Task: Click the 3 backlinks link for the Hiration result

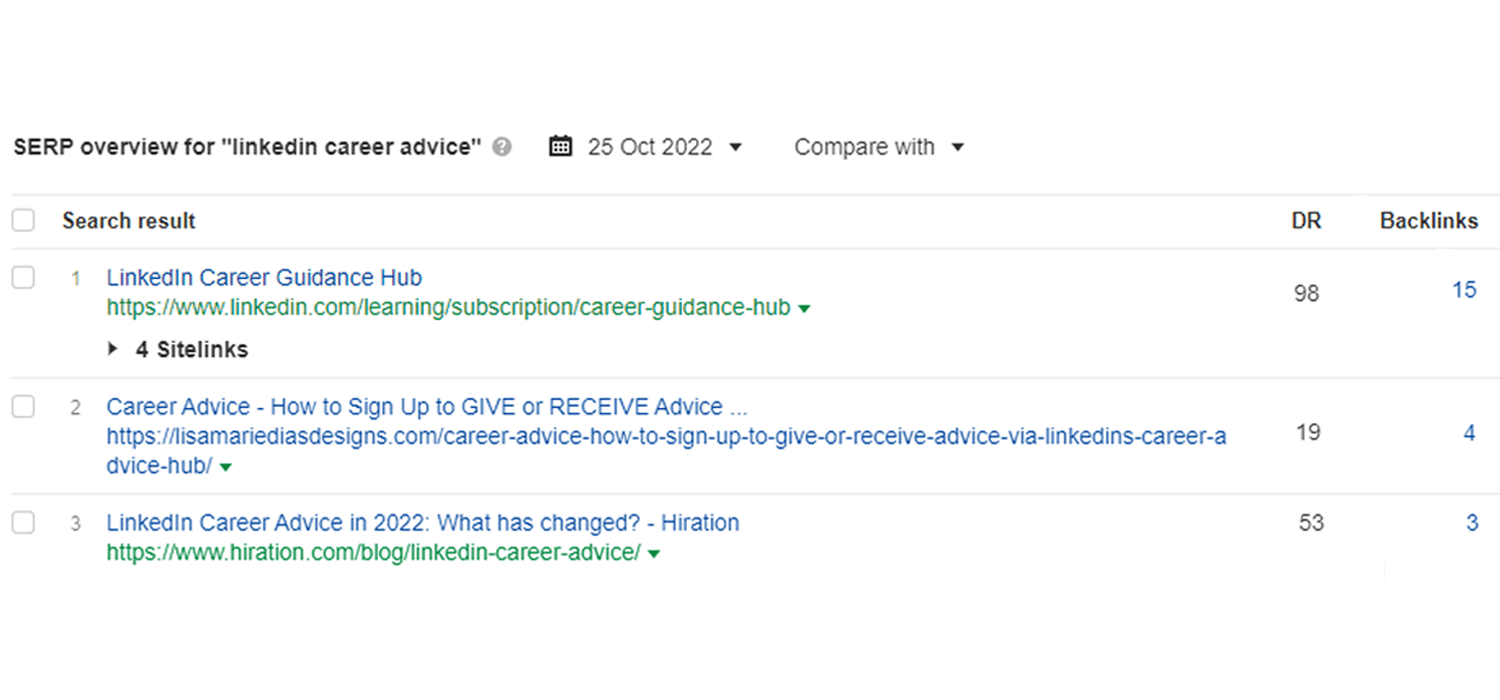Action: (1472, 522)
